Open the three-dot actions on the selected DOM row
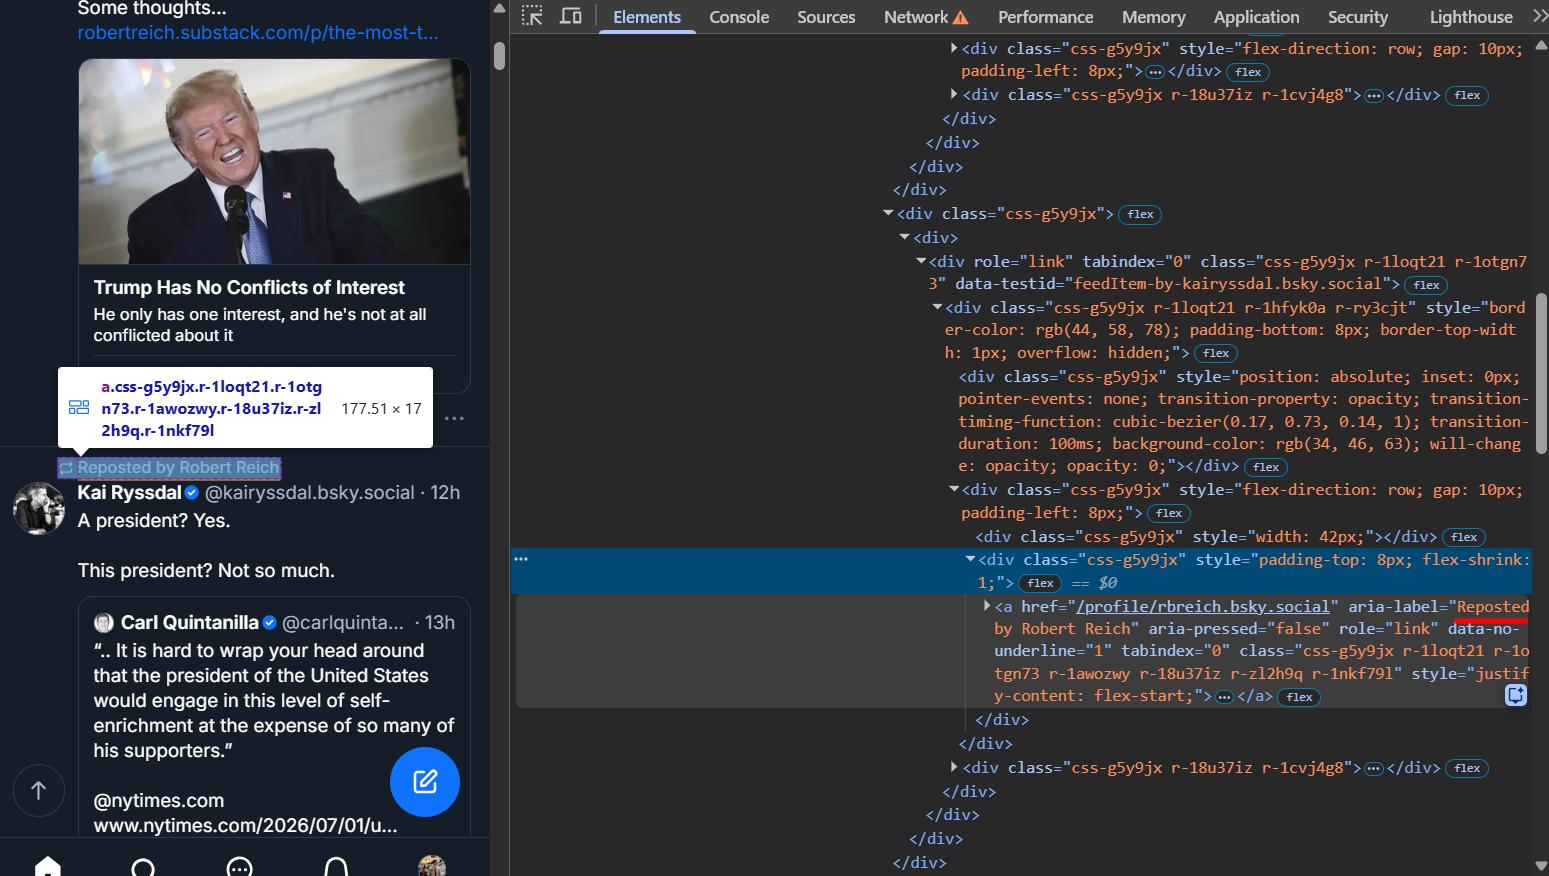This screenshot has width=1549, height=876. (x=521, y=559)
